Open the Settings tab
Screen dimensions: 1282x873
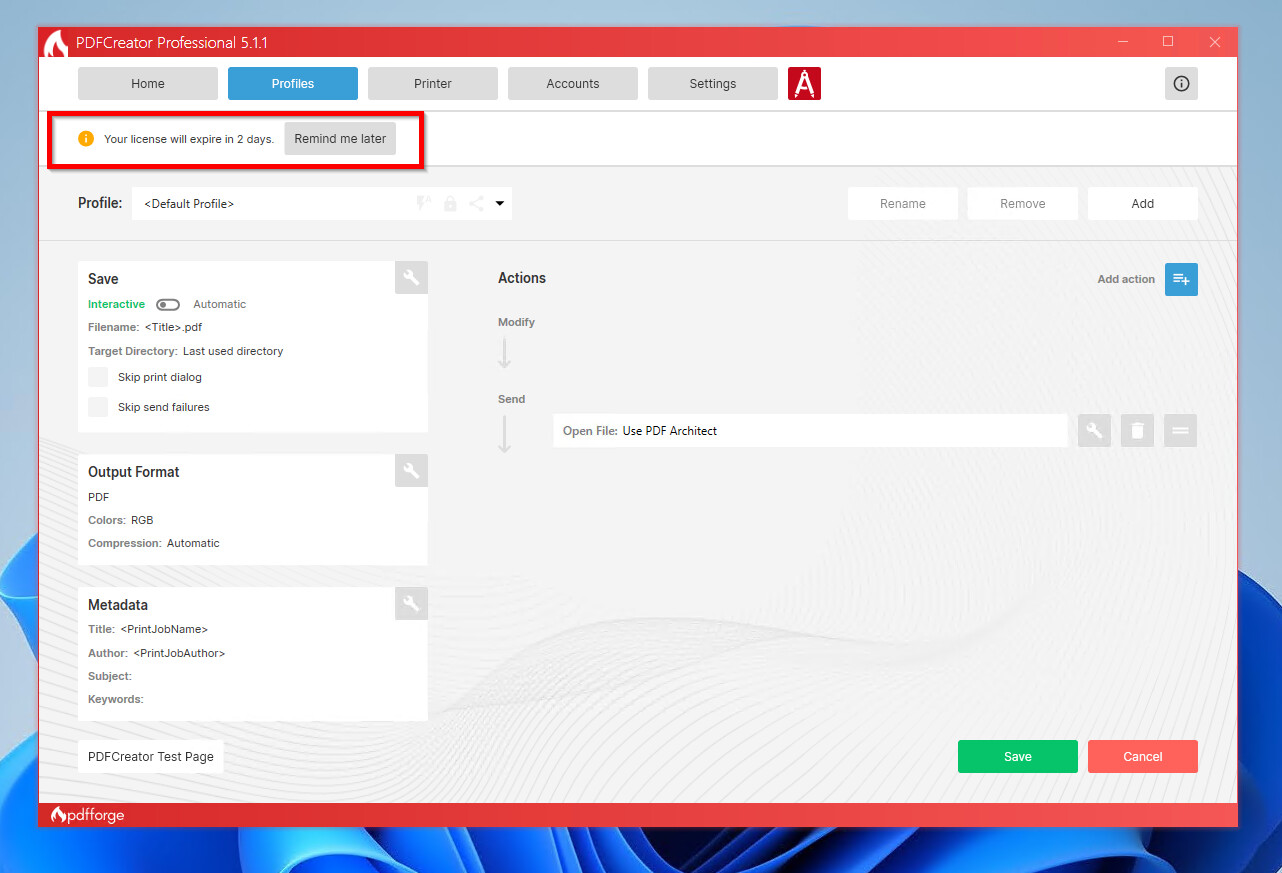coord(713,84)
